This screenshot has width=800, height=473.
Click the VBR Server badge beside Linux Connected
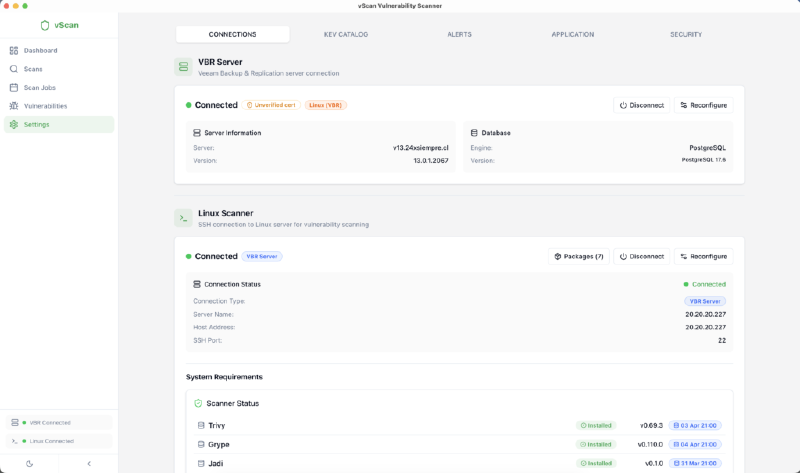pos(262,256)
